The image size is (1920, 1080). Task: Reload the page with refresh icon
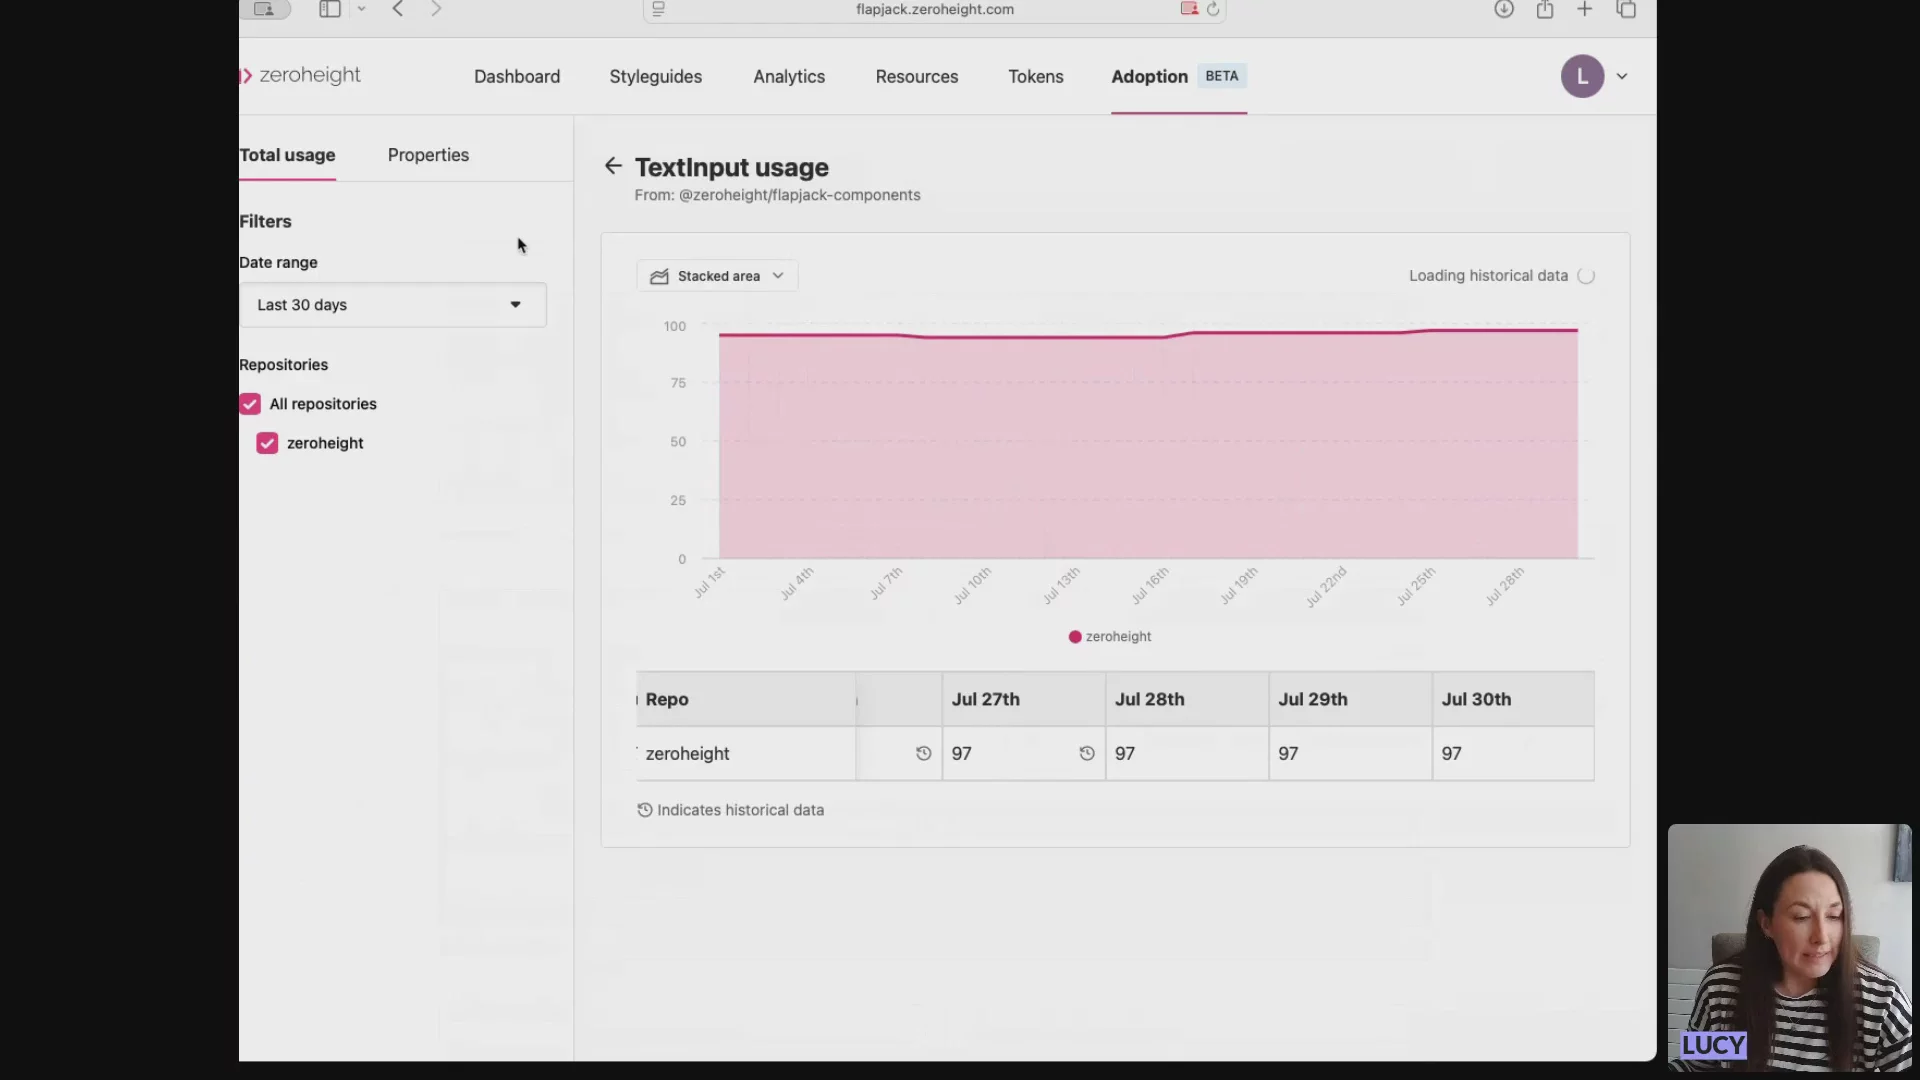[x=1213, y=9]
